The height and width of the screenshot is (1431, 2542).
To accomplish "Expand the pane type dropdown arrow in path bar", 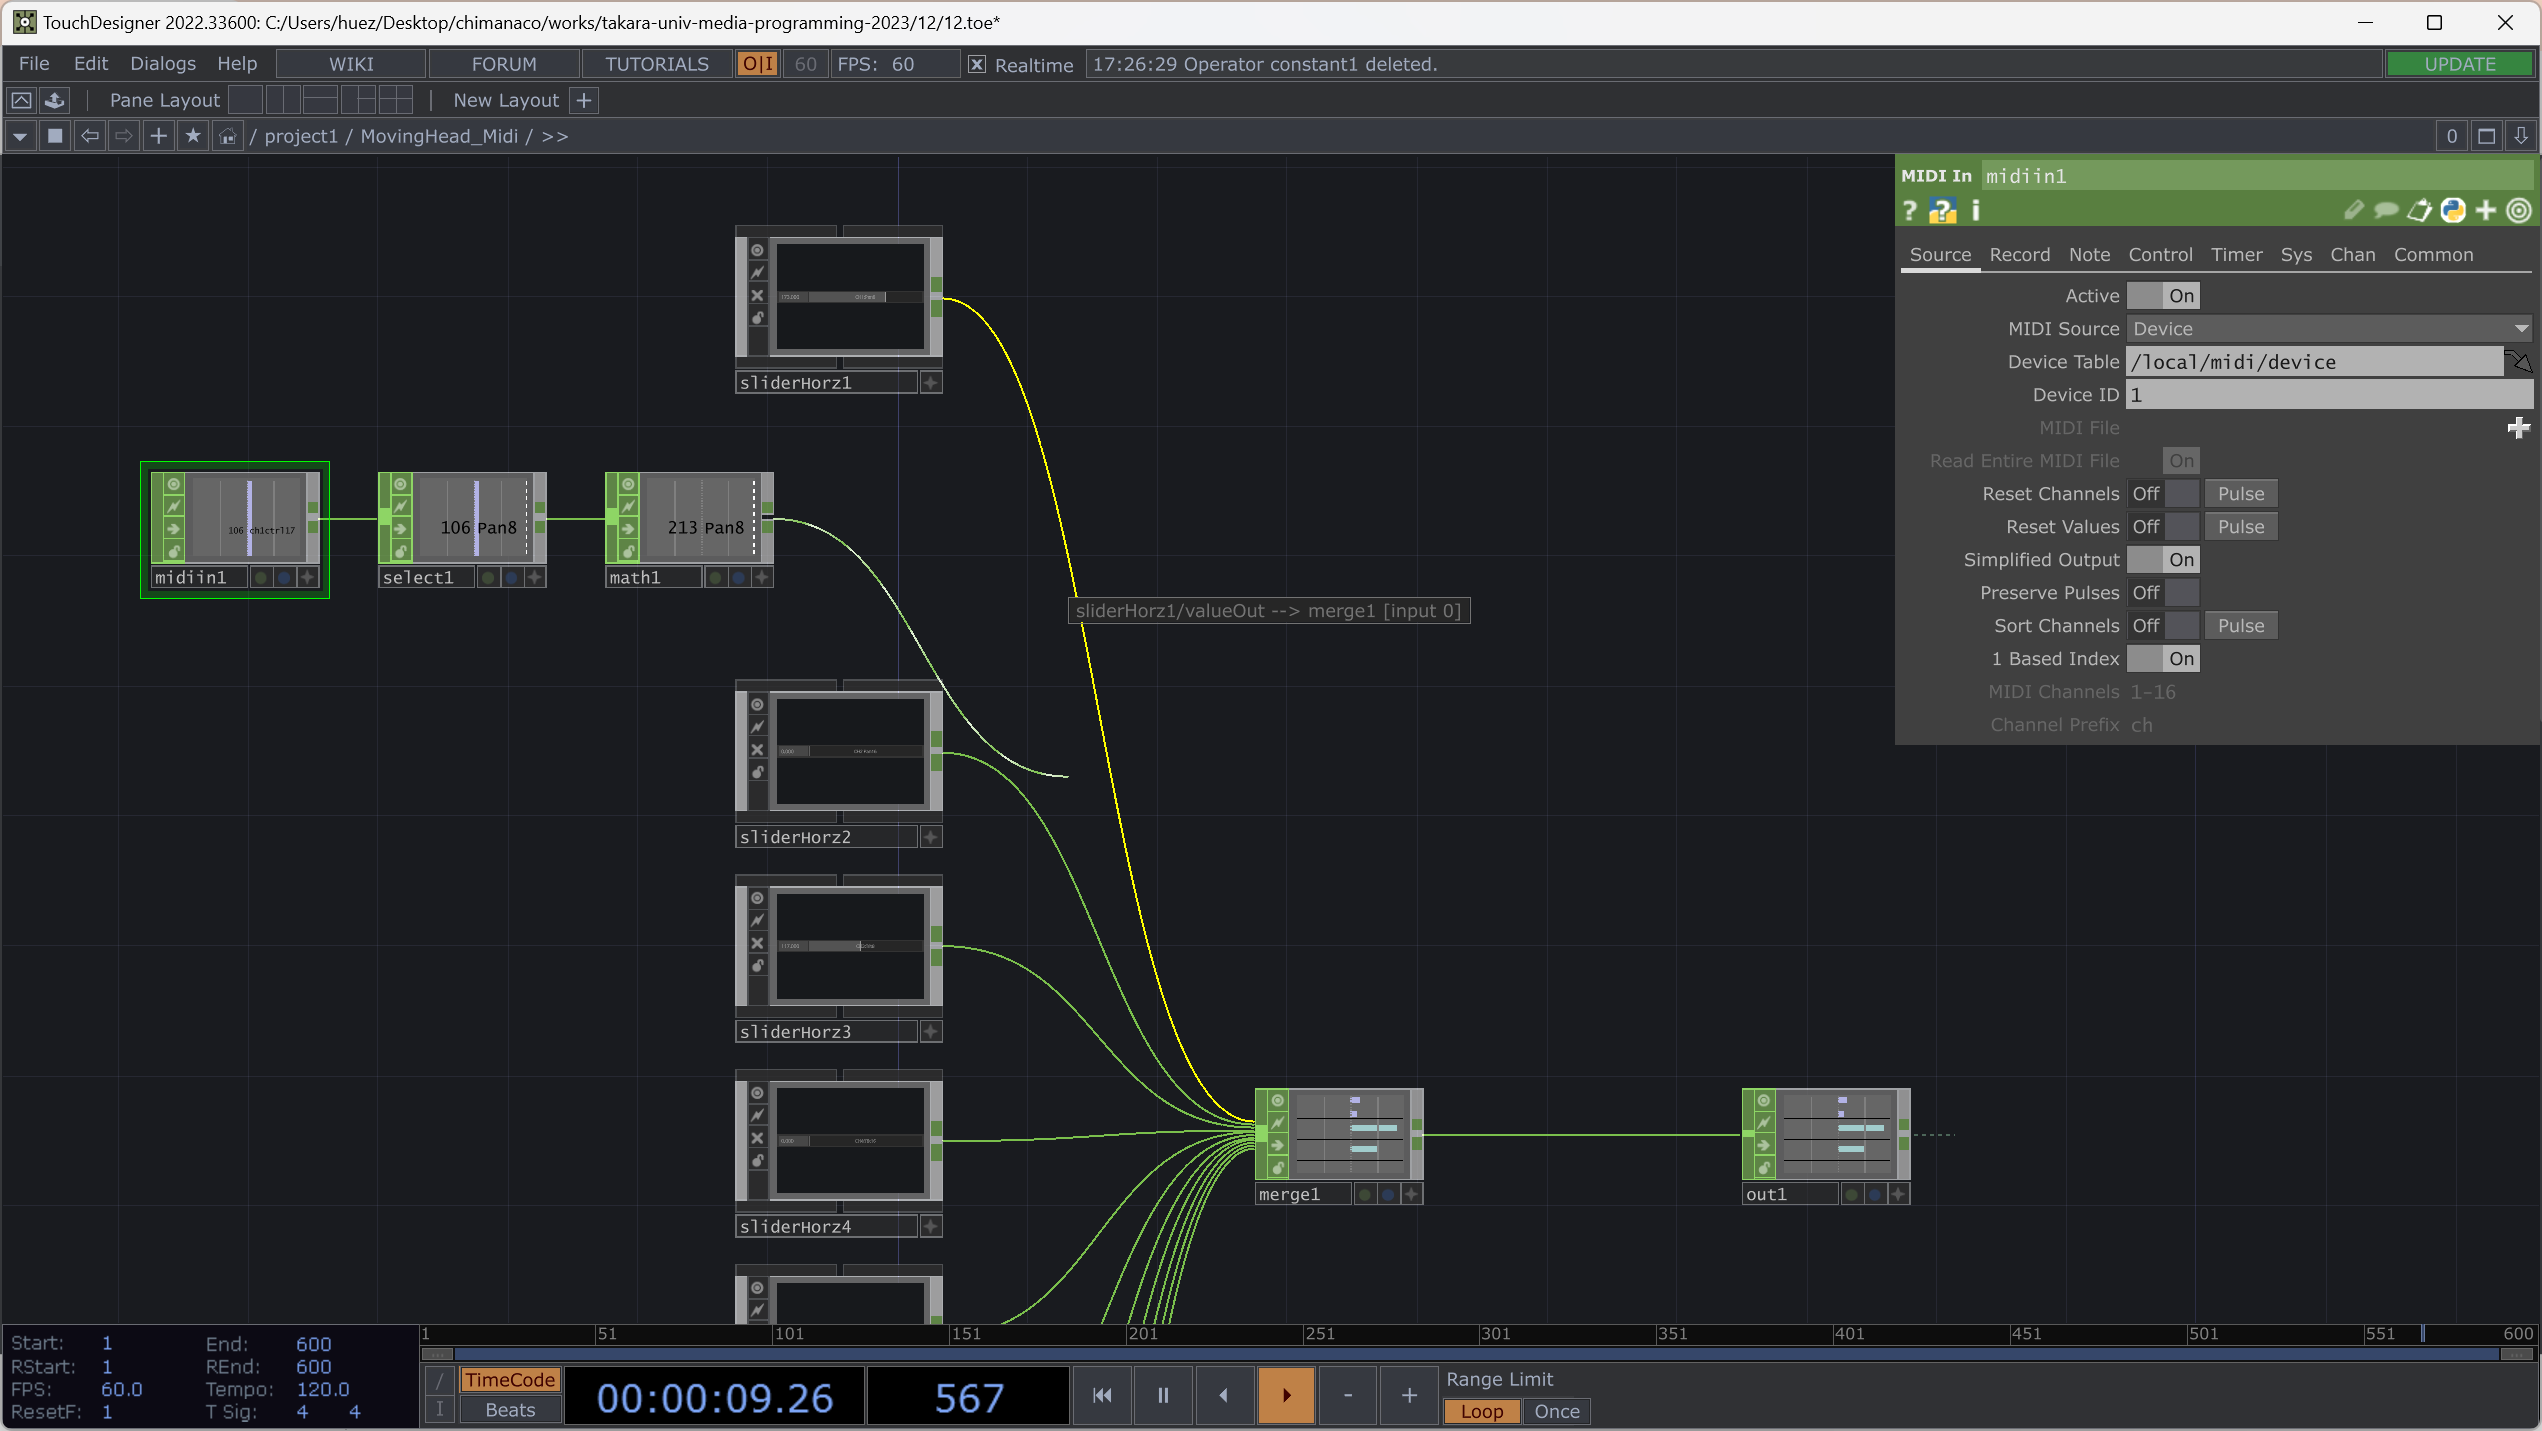I will 20,136.
